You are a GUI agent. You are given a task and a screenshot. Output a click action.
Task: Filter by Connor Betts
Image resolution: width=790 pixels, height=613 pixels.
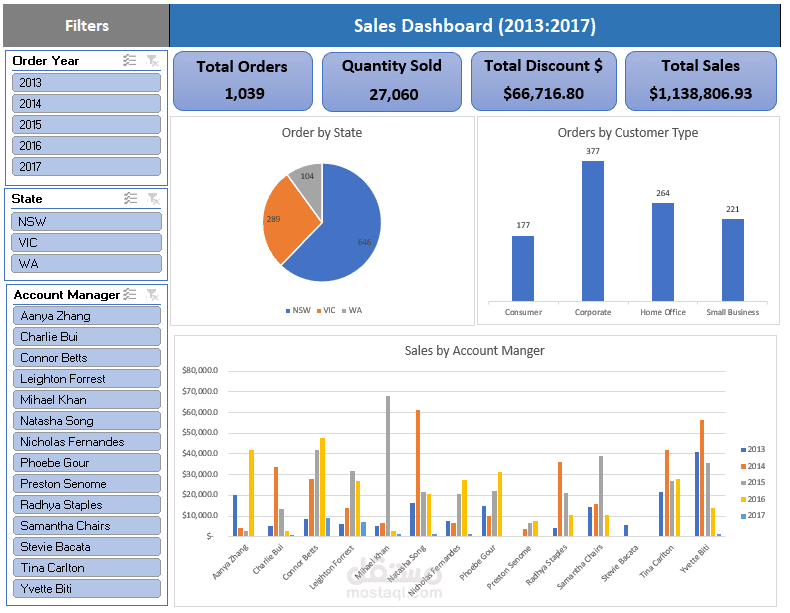(x=87, y=358)
